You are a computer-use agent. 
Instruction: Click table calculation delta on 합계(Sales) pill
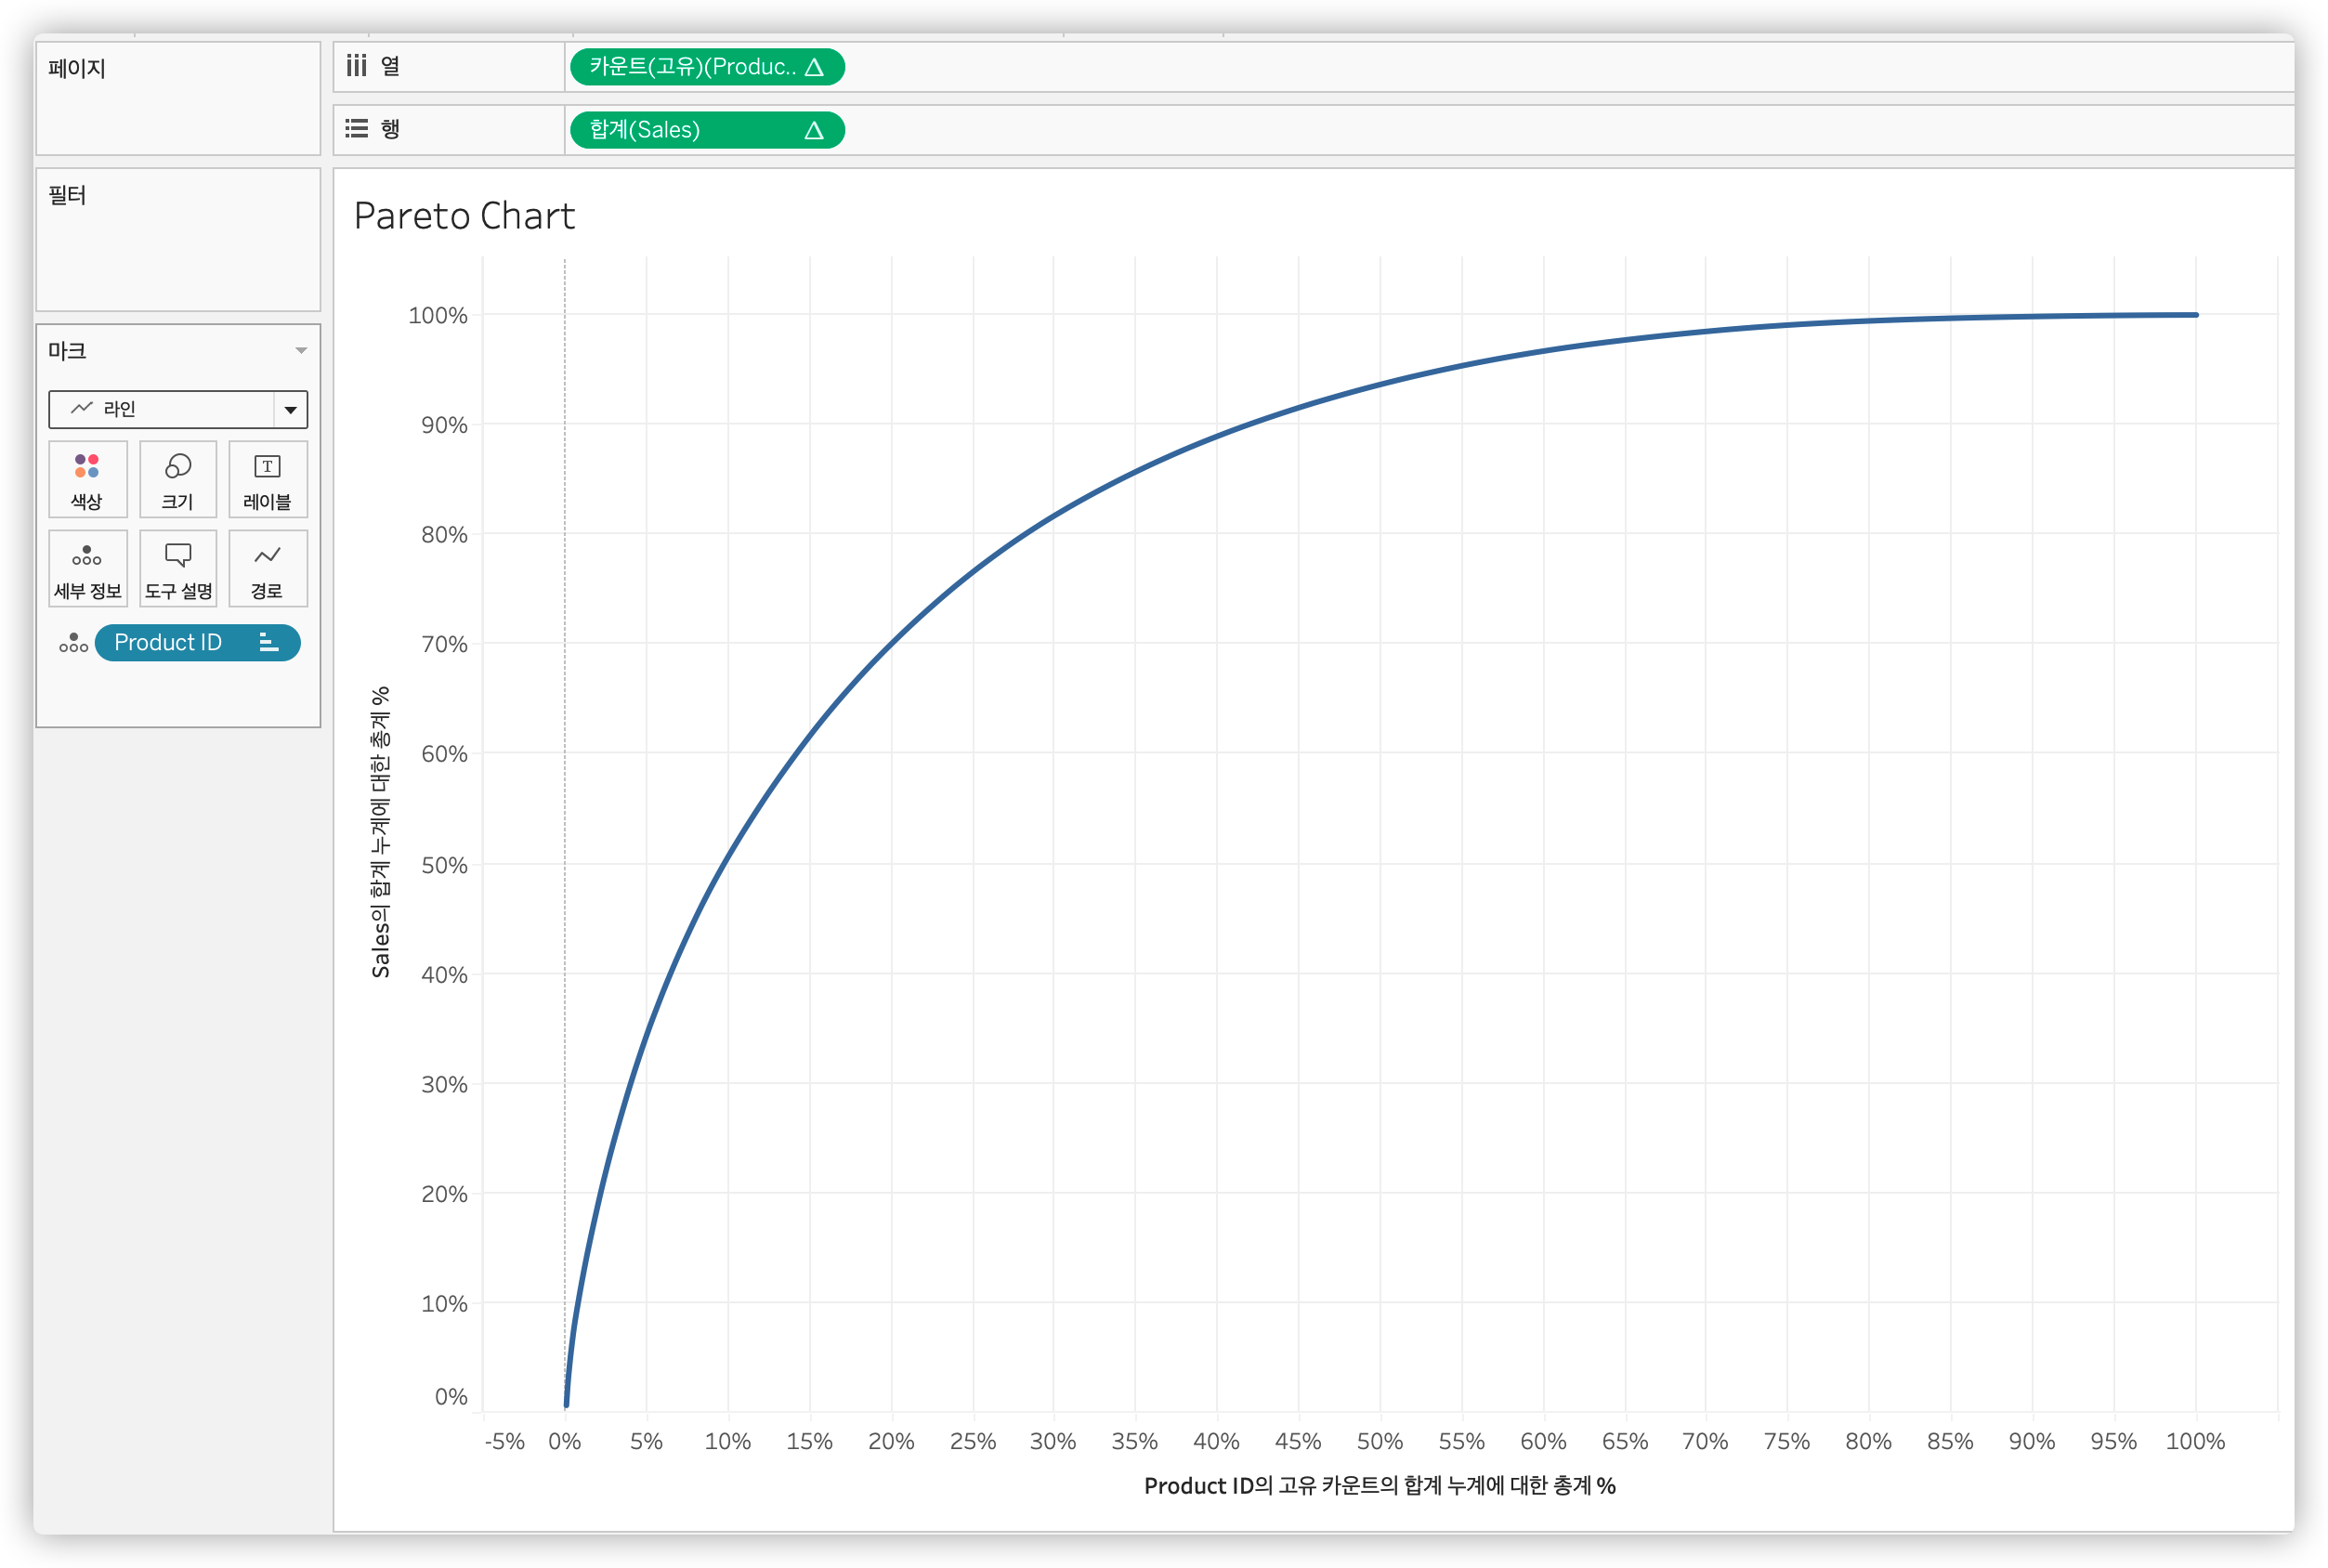click(x=814, y=130)
